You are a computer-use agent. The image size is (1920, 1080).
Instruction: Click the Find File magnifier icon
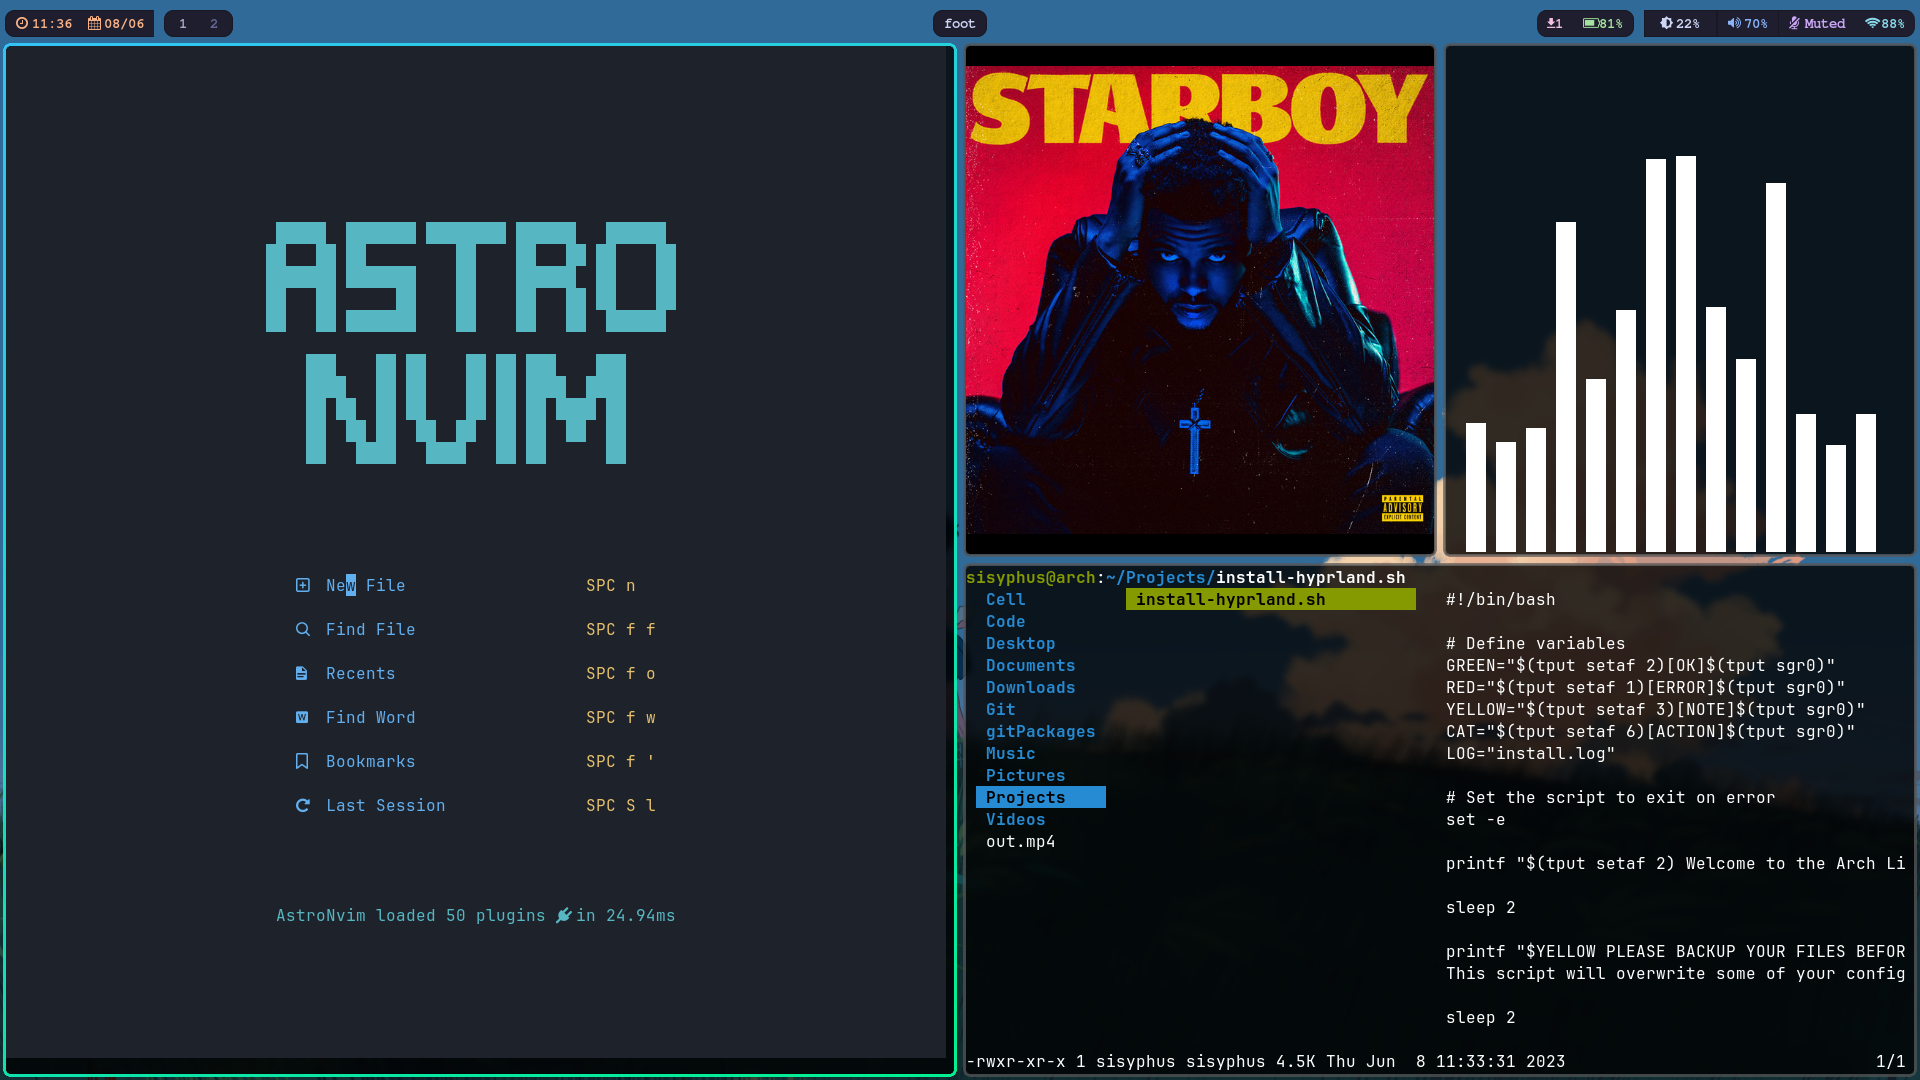(302, 629)
